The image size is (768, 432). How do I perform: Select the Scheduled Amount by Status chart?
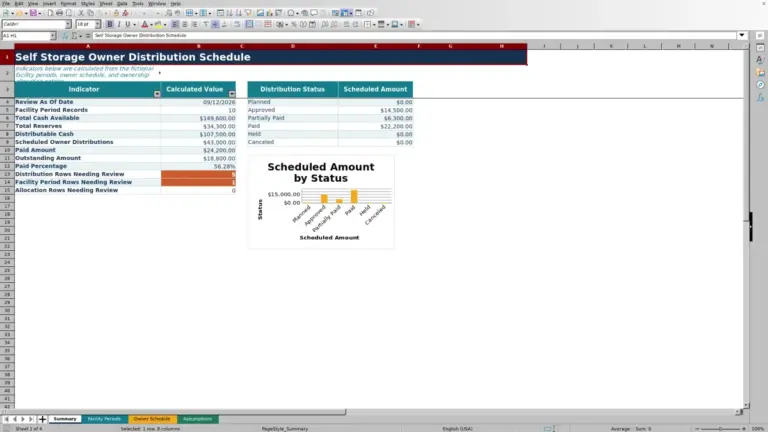pyautogui.click(x=321, y=202)
